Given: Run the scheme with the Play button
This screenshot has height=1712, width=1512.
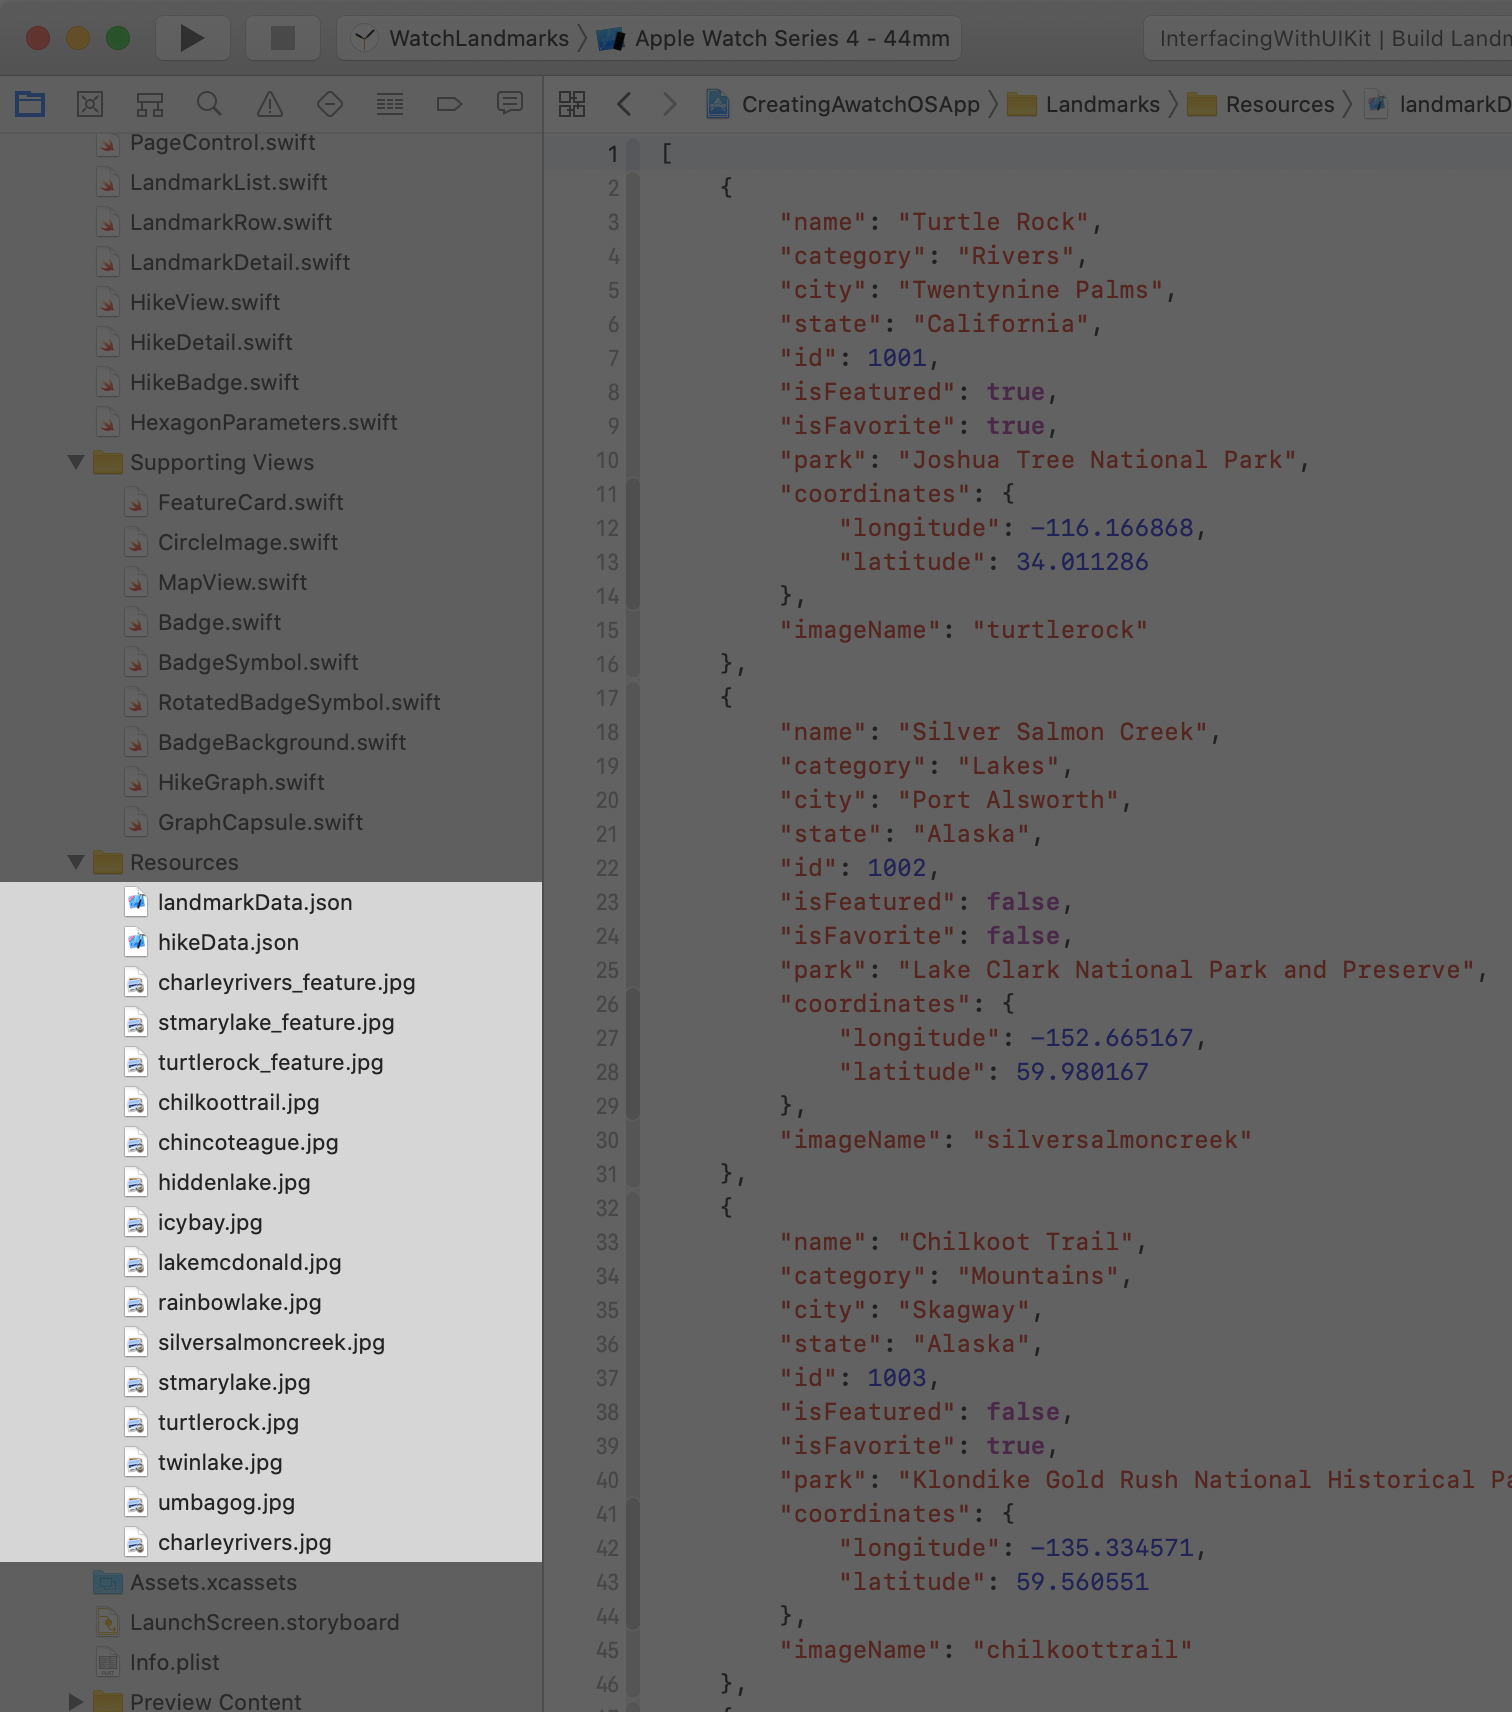Looking at the screenshot, I should (192, 38).
